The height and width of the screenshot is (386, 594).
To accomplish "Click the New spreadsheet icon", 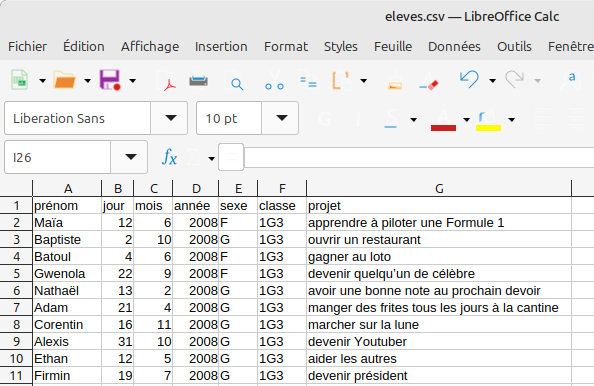I will pyautogui.click(x=19, y=80).
